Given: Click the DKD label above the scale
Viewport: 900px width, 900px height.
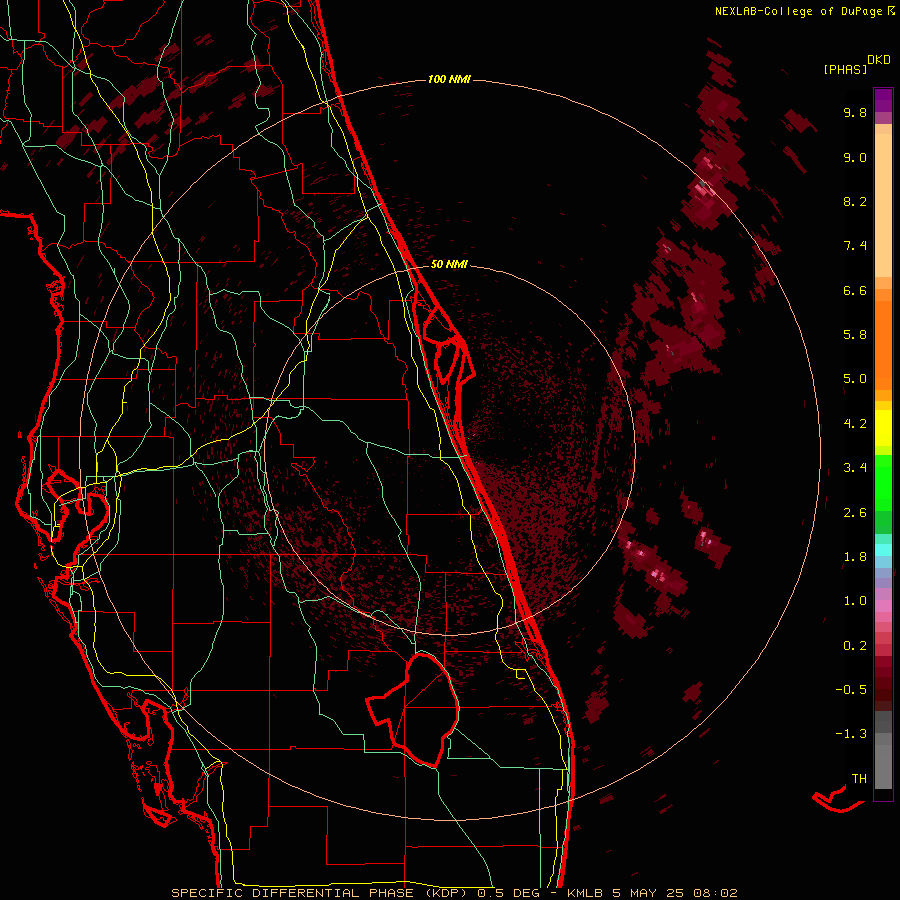Looking at the screenshot, I should 879,60.
